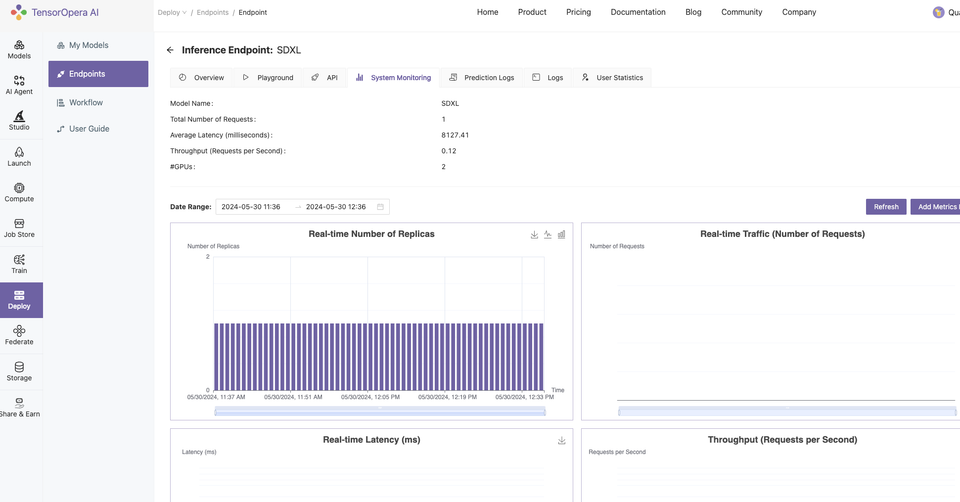The width and height of the screenshot is (960, 502).
Task: Open the AI Agent section
Action: click(19, 85)
